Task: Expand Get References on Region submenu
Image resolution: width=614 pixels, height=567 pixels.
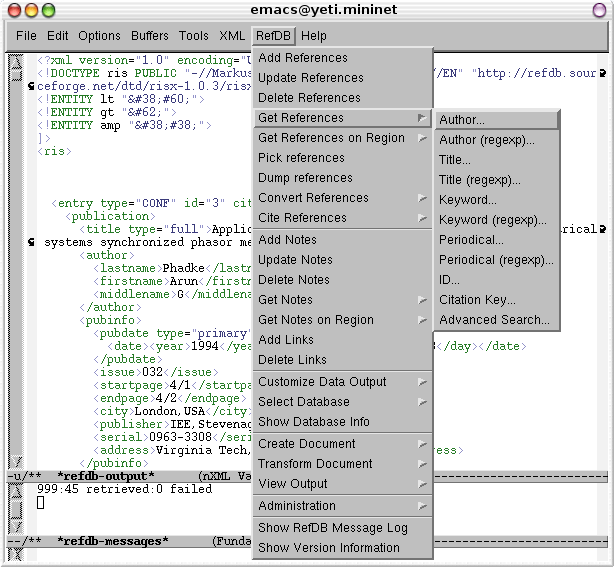Action: [x=331, y=138]
